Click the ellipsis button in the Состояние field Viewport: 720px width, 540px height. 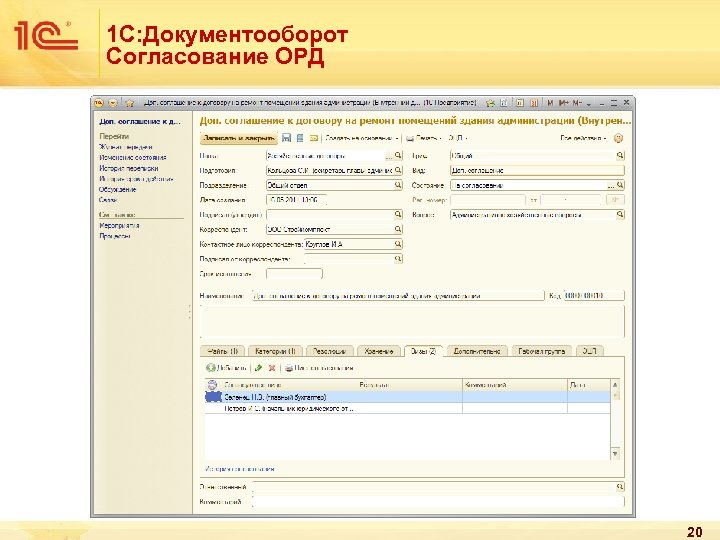point(611,185)
